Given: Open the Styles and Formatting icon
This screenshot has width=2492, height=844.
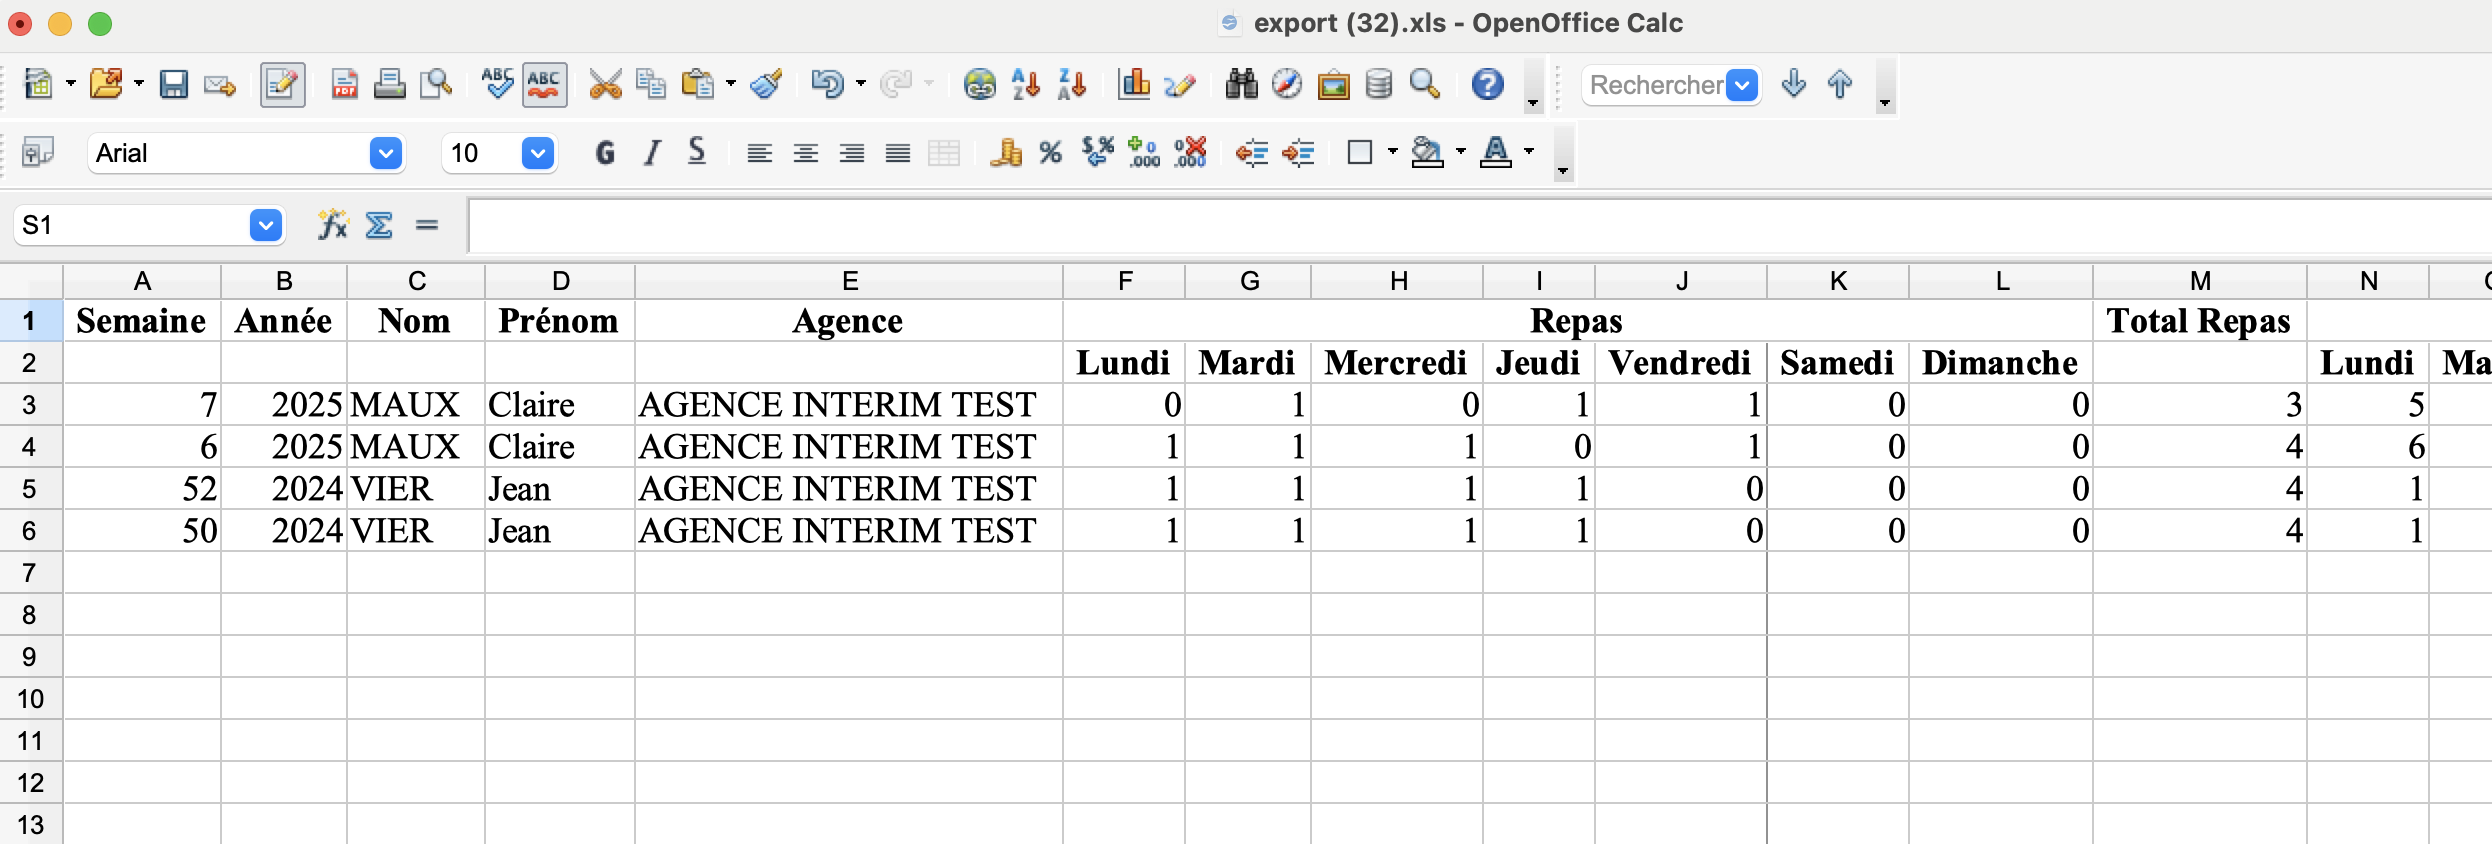Looking at the screenshot, I should point(38,152).
